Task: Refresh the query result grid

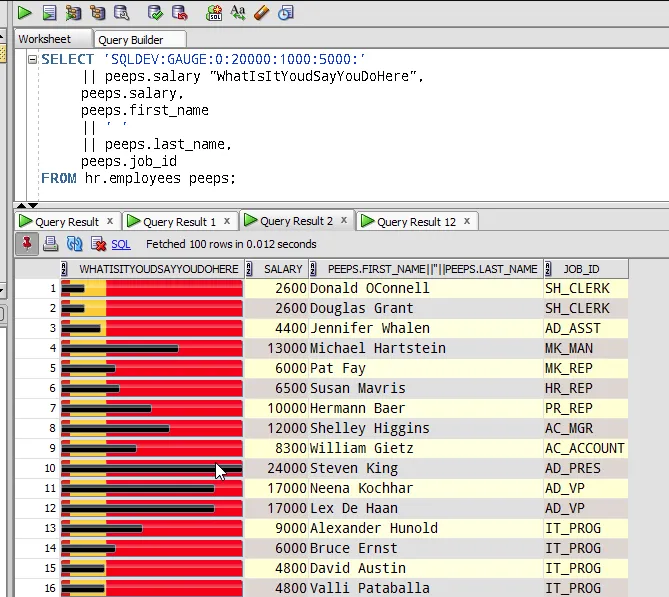Action: pyautogui.click(x=74, y=243)
